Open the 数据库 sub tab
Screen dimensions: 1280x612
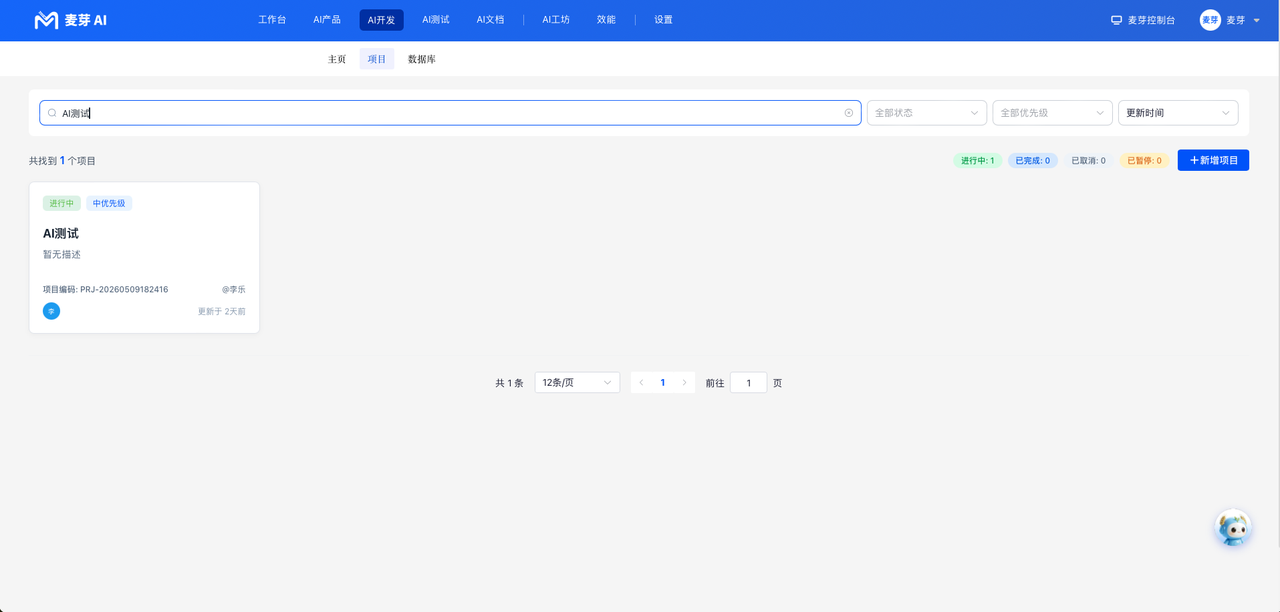pyautogui.click(x=422, y=59)
